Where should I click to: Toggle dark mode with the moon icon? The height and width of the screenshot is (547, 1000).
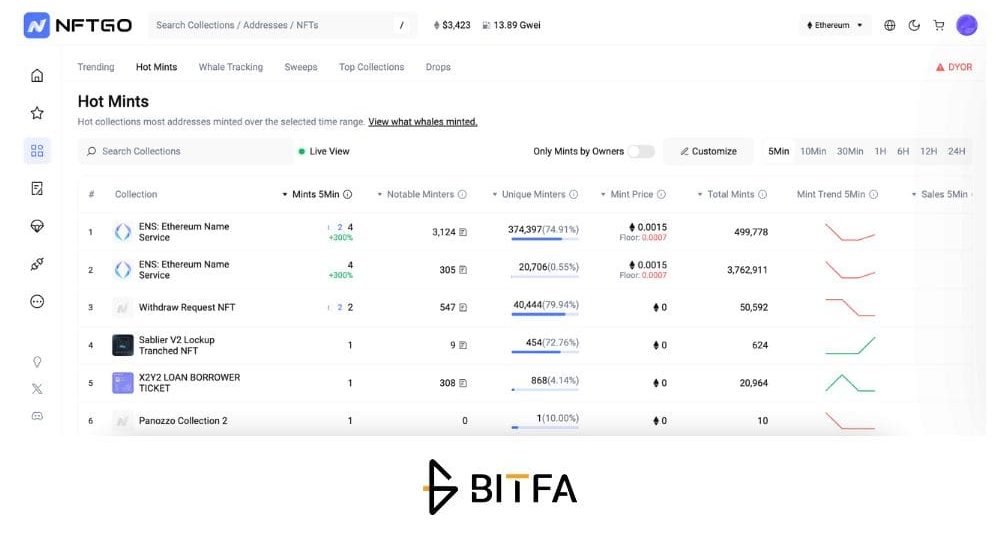(x=914, y=26)
